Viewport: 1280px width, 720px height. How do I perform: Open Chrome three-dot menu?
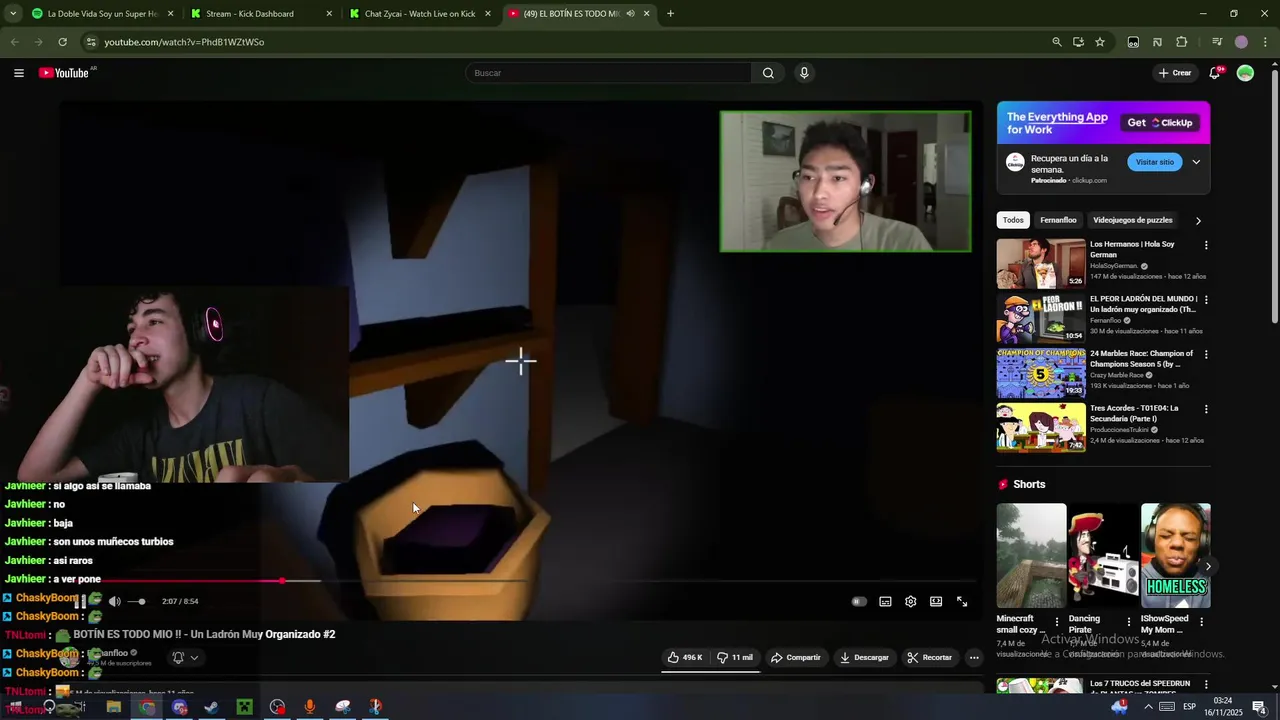(x=1265, y=42)
